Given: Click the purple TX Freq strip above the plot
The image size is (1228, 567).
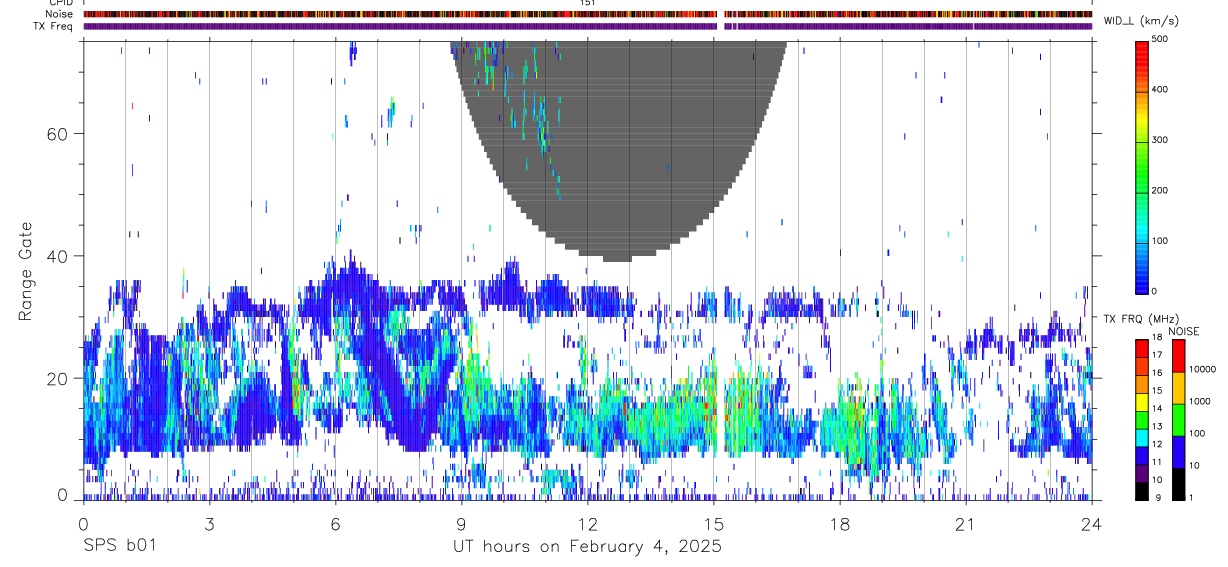Looking at the screenshot, I should coord(587,26).
